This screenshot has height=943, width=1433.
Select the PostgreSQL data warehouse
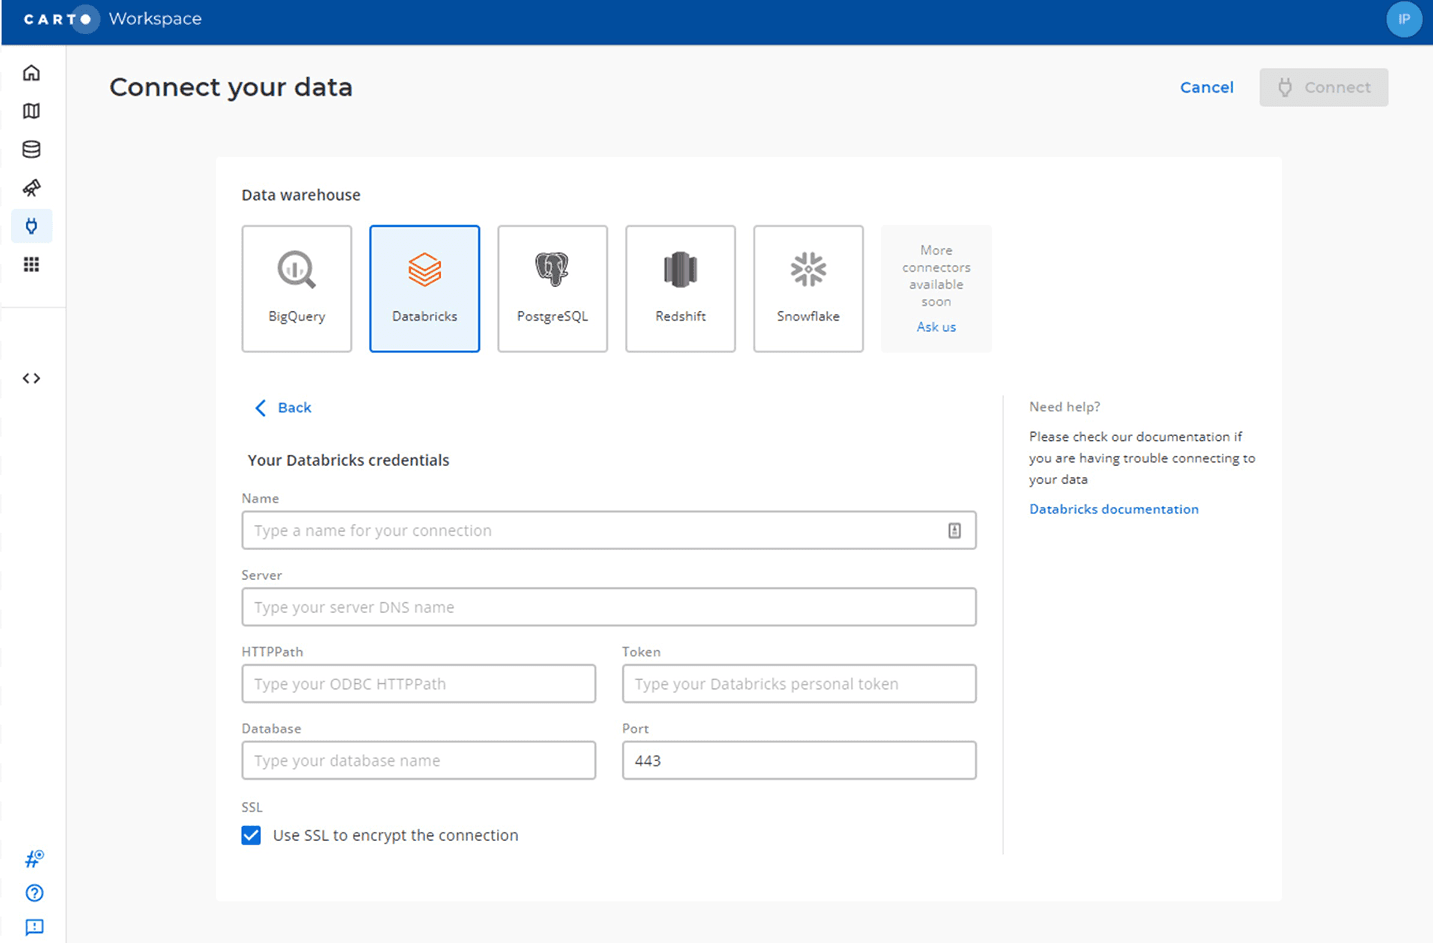click(552, 288)
